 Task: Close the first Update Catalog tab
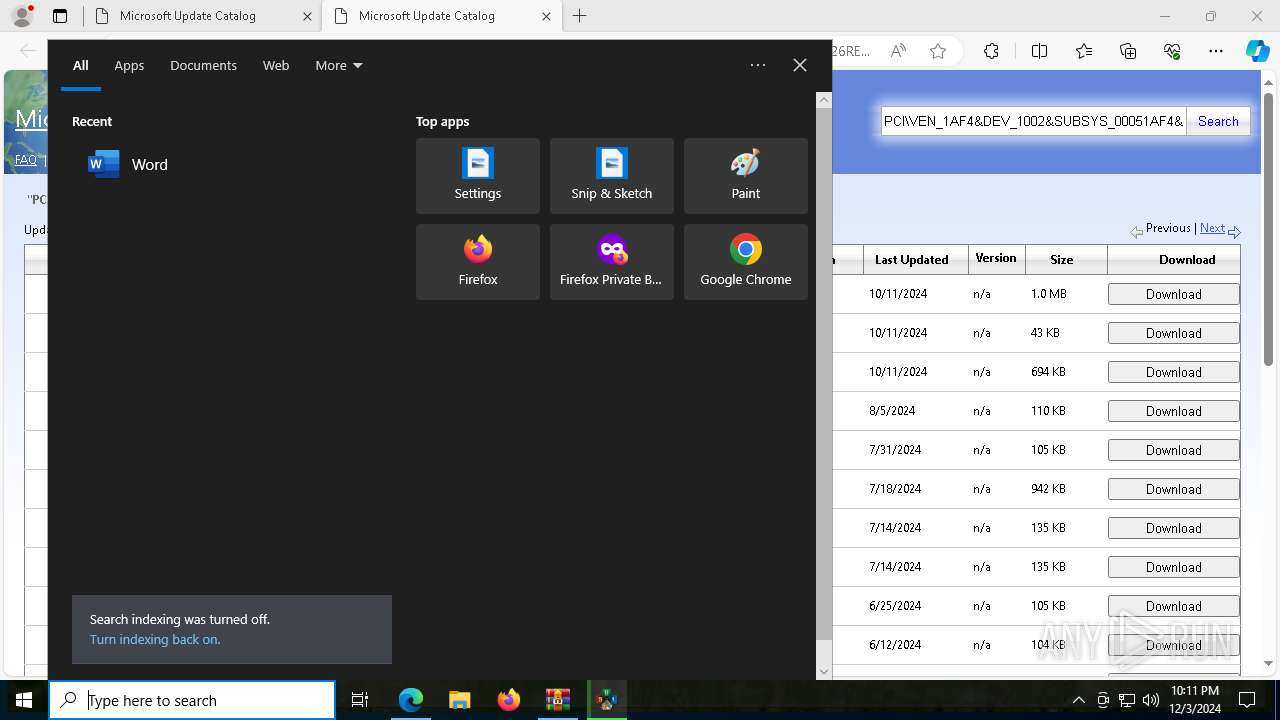[307, 16]
